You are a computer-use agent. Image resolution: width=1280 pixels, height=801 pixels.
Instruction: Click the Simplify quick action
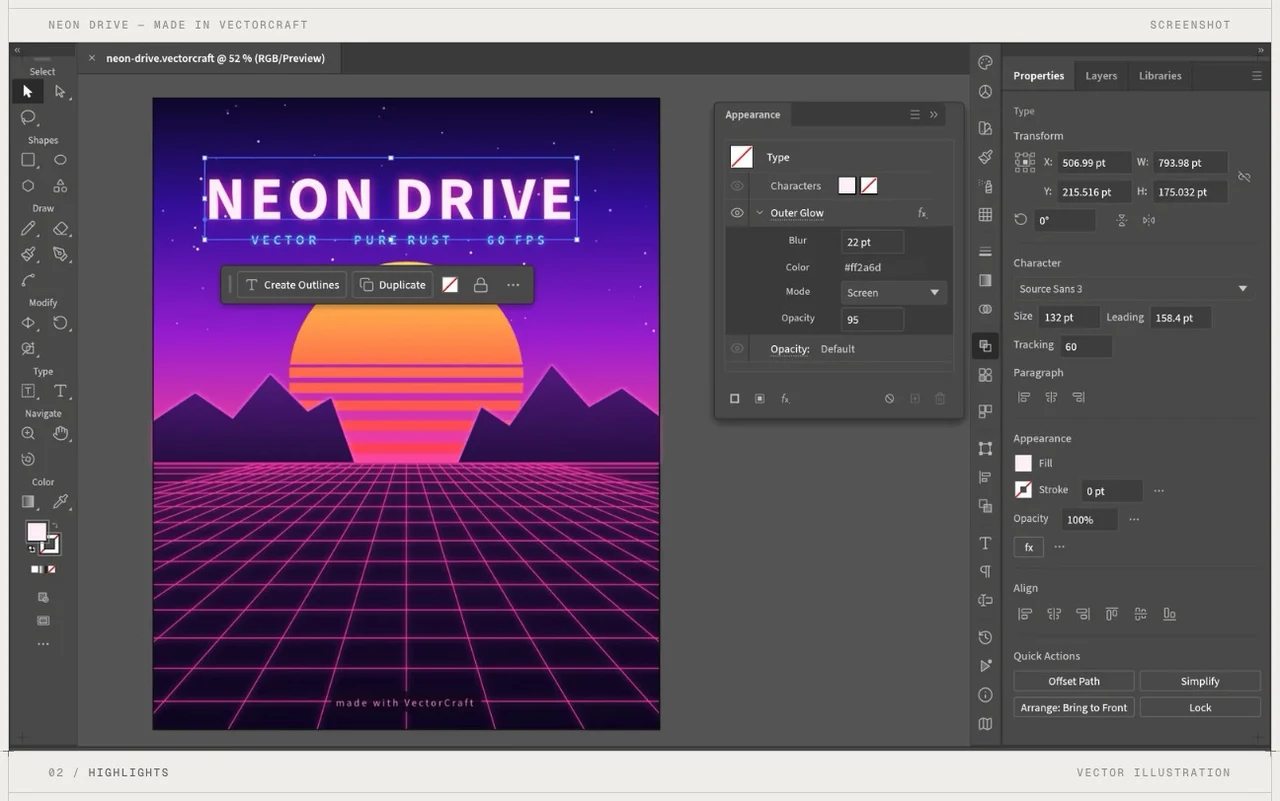point(1200,681)
